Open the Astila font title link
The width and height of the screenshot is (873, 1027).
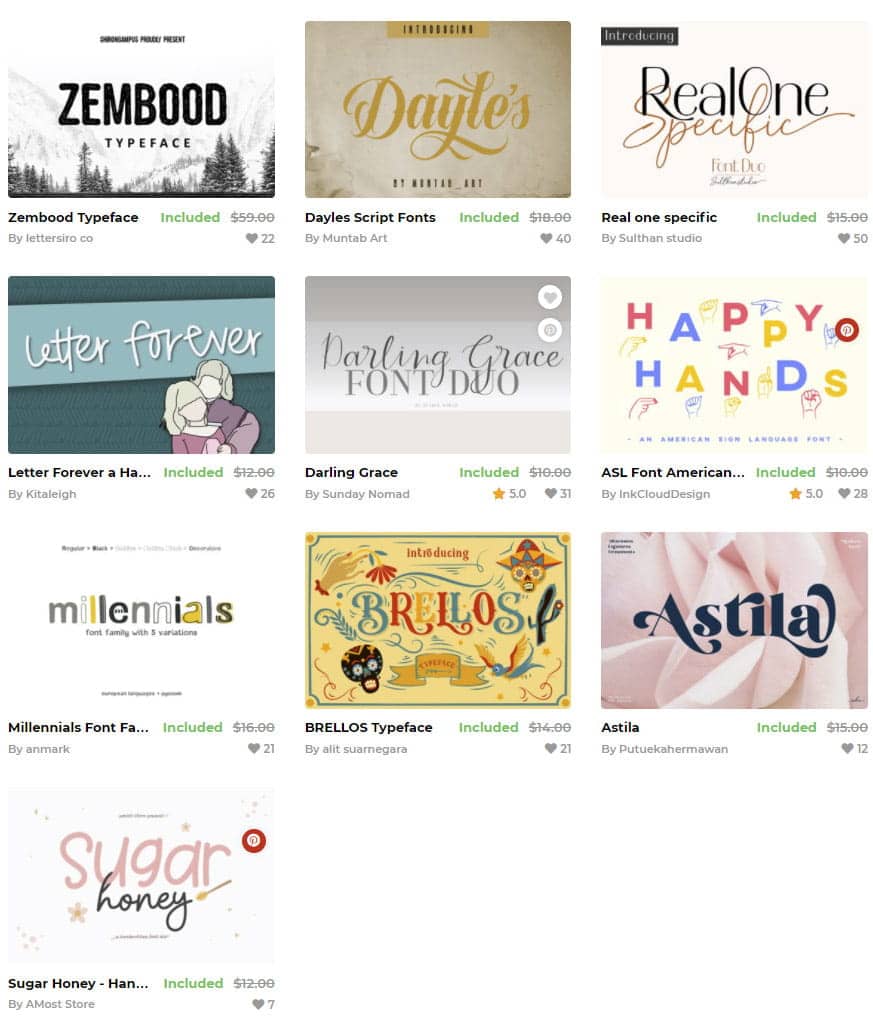[620, 728]
